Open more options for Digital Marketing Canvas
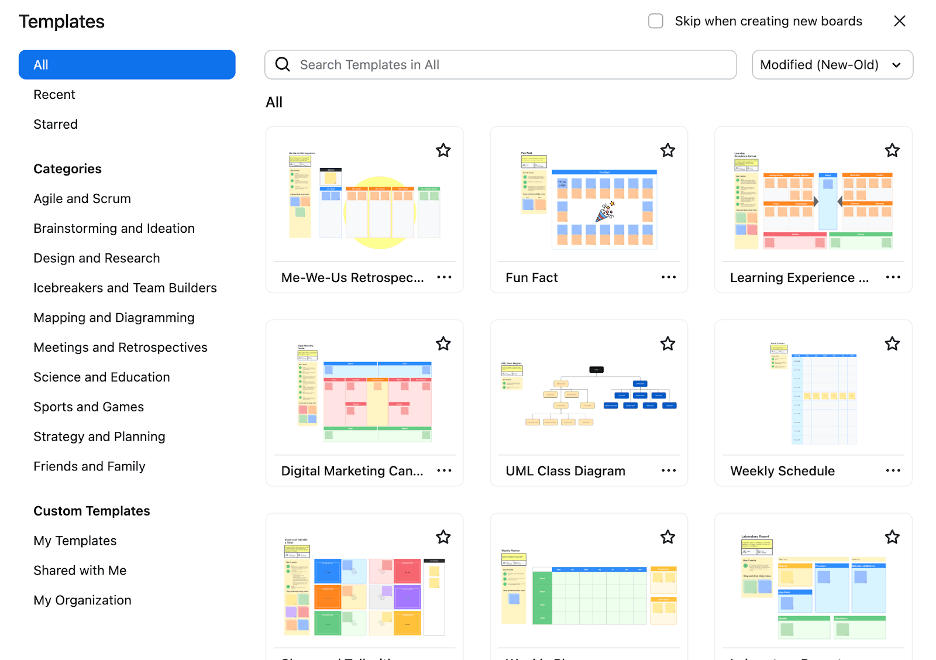936x660 pixels. coord(444,471)
